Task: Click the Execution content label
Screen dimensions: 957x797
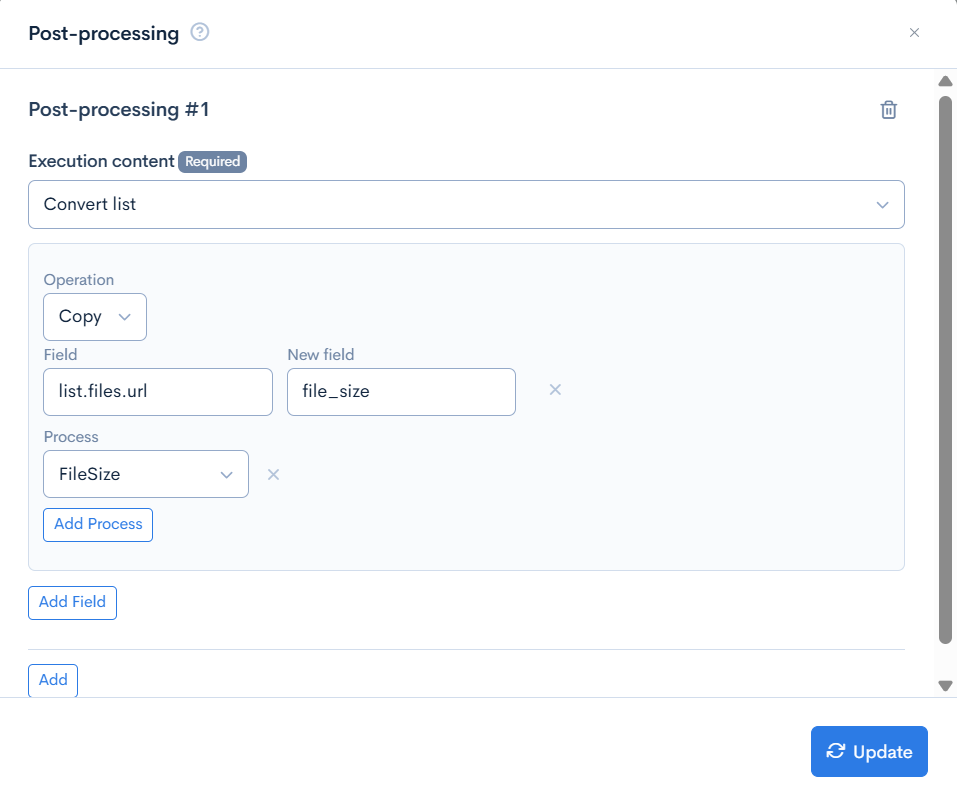Action: pos(101,162)
